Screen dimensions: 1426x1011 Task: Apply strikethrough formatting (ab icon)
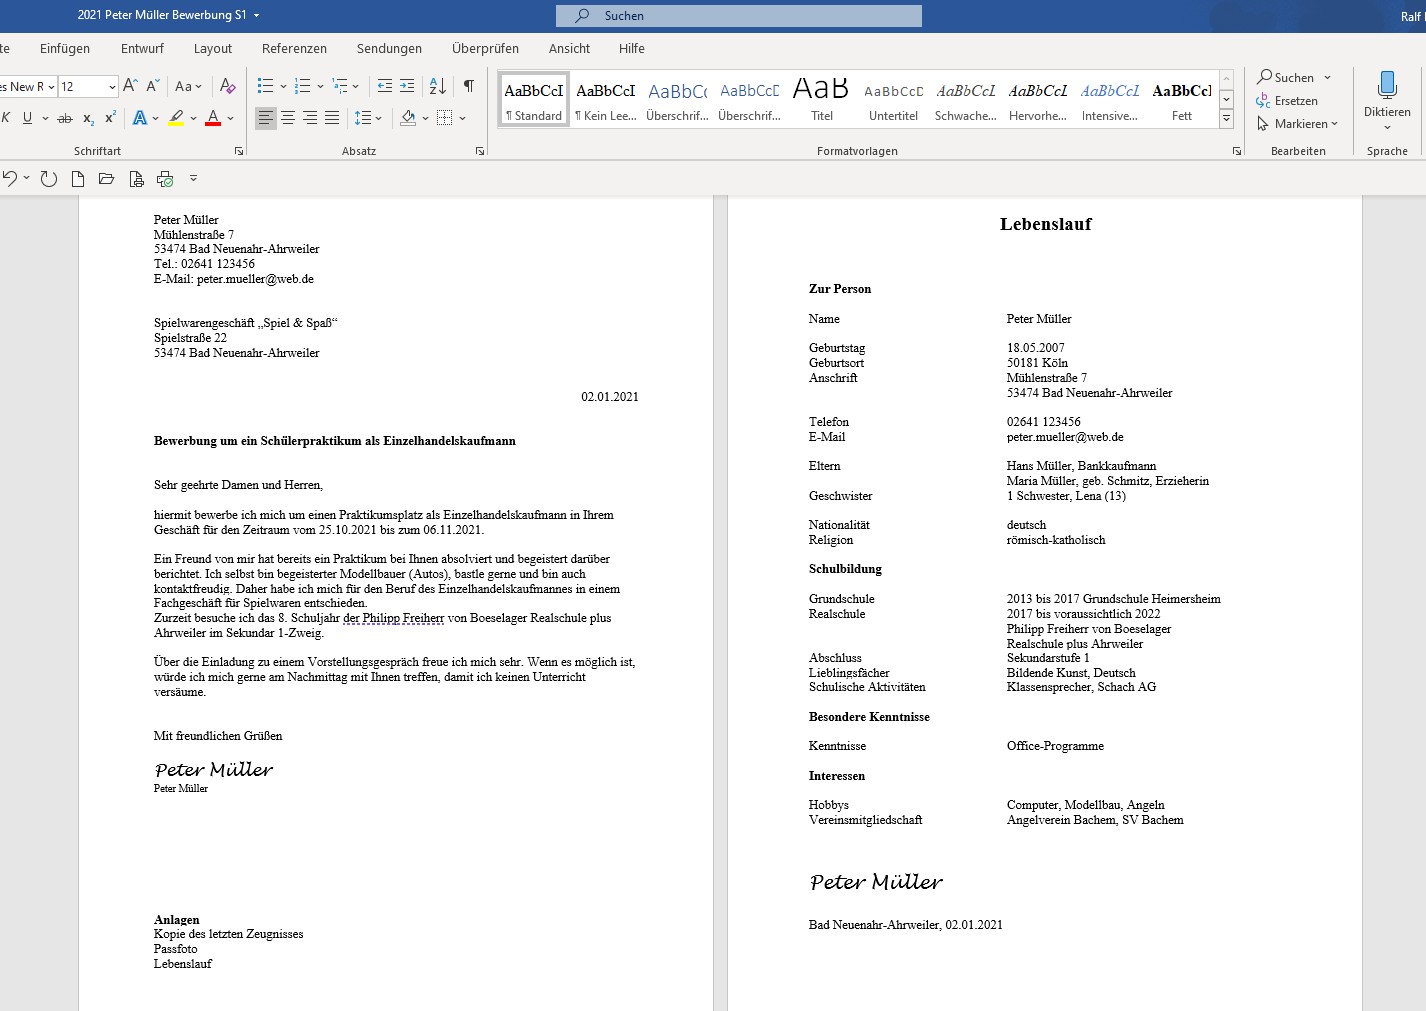pyautogui.click(x=65, y=118)
